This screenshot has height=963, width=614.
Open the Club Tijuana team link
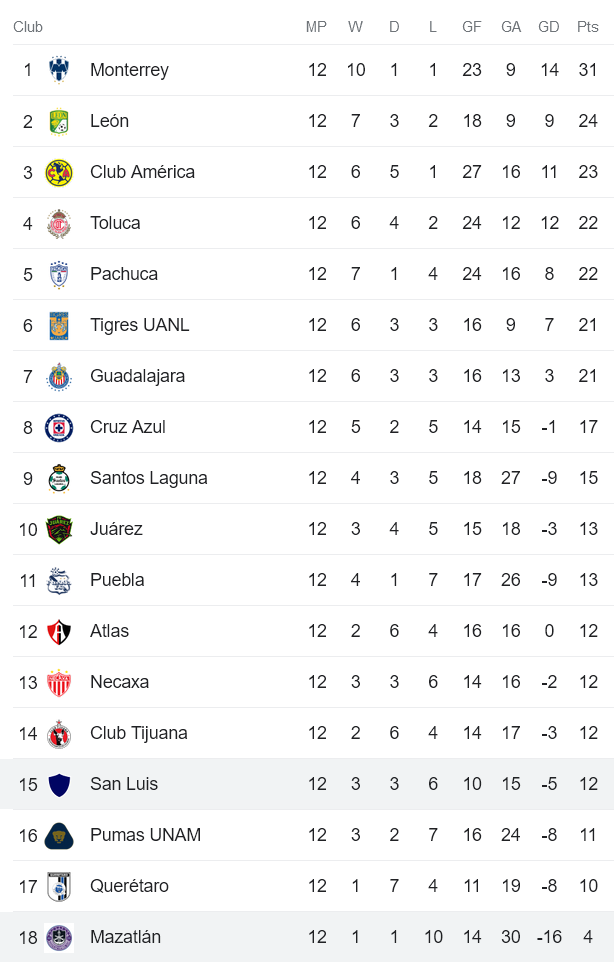click(x=138, y=733)
